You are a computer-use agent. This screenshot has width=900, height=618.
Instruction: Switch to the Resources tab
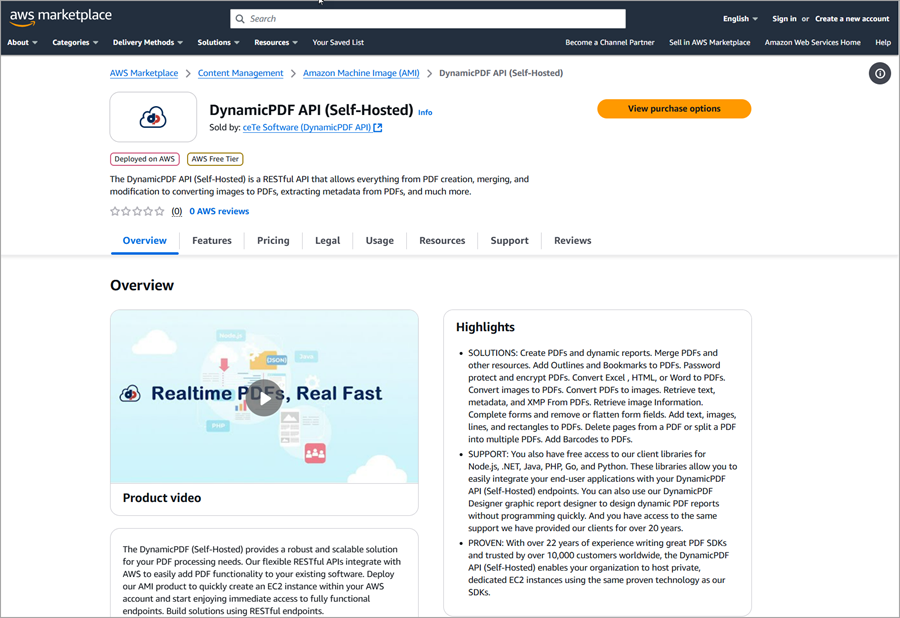[x=442, y=240]
